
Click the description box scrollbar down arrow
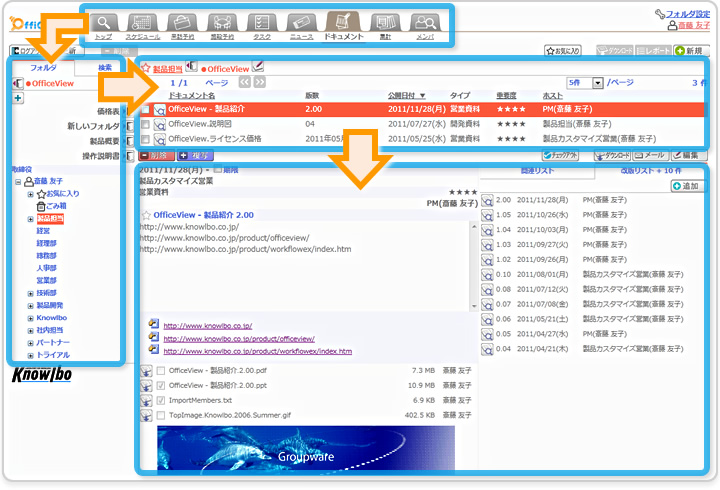474,306
